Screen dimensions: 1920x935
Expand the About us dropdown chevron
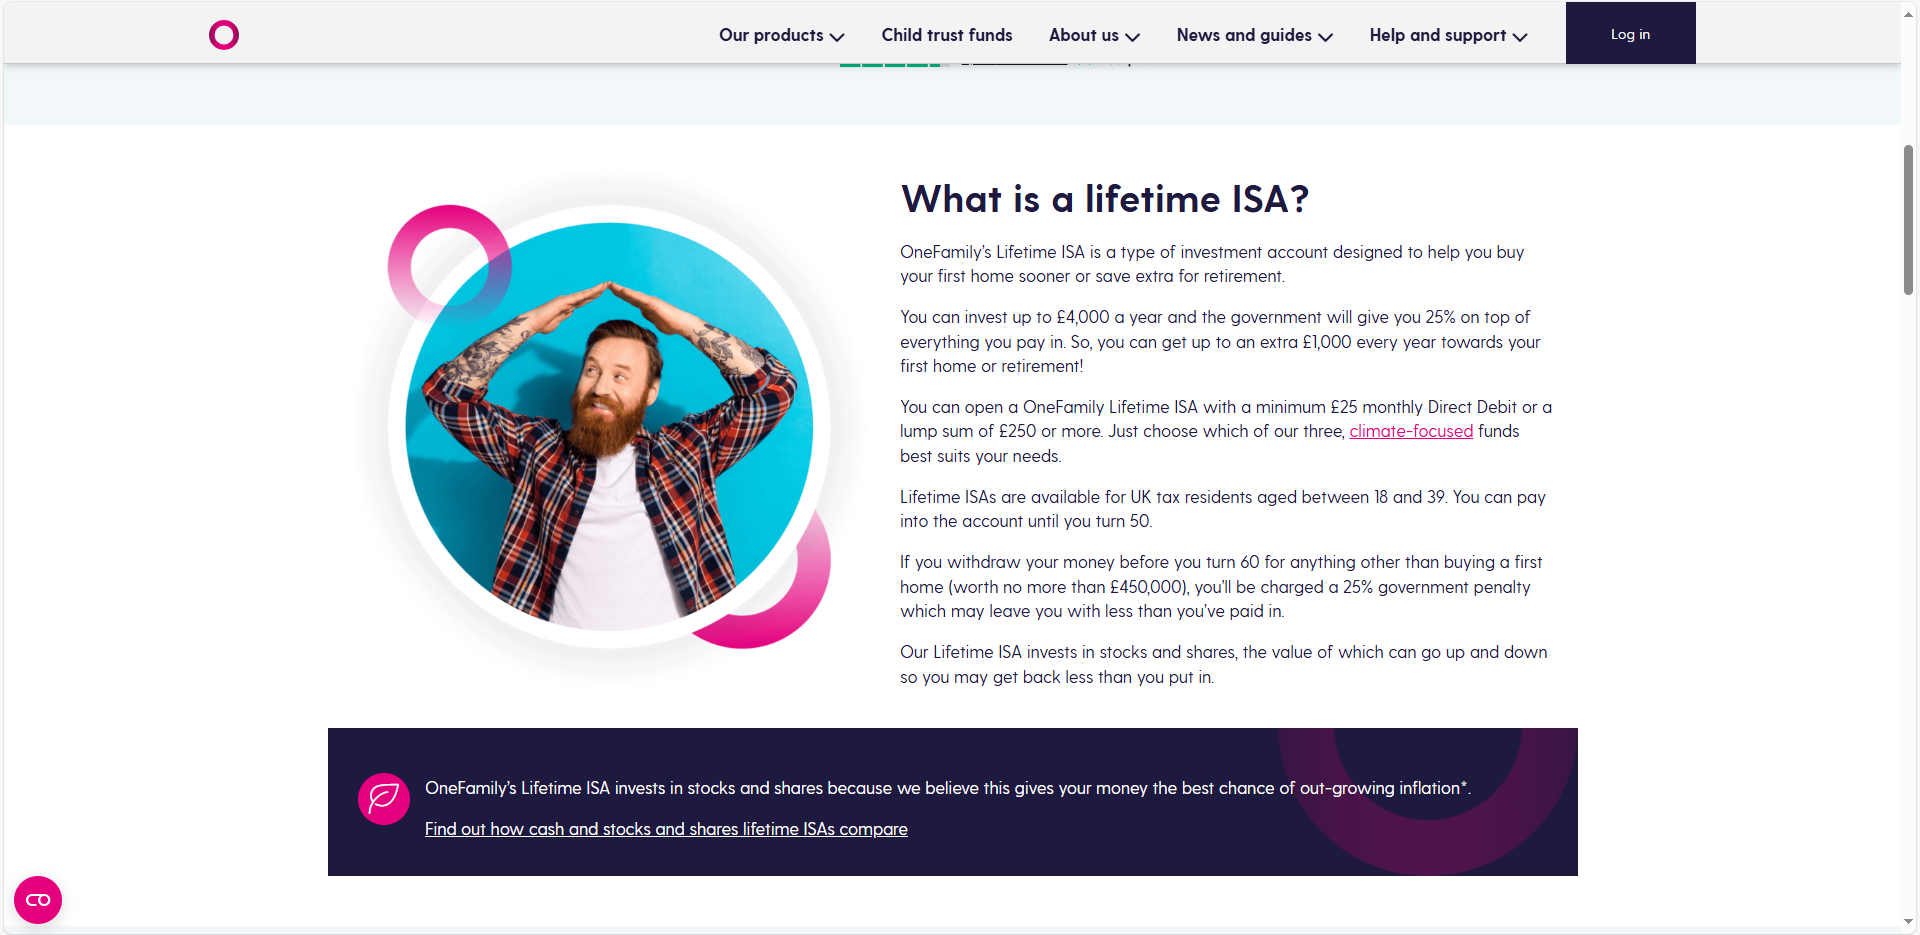(x=1132, y=37)
